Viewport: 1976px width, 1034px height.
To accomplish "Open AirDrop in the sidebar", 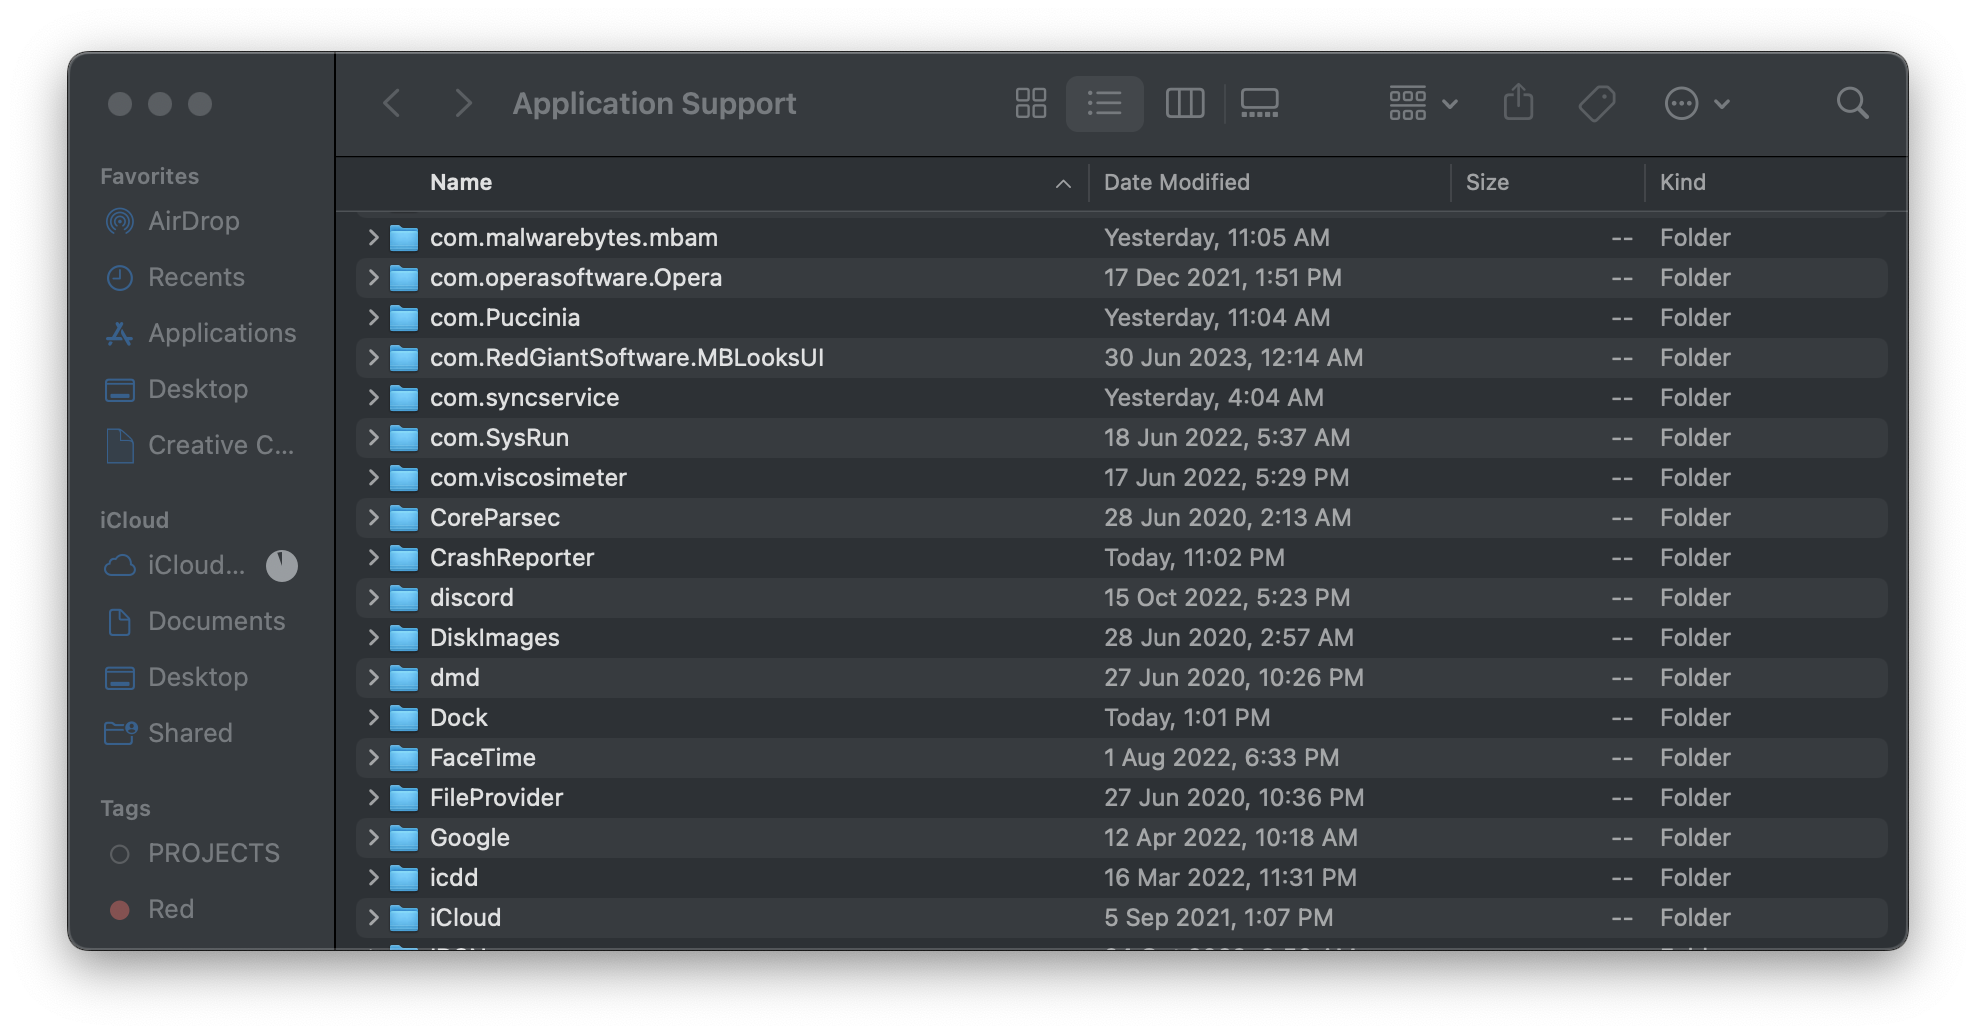I will click(x=193, y=221).
